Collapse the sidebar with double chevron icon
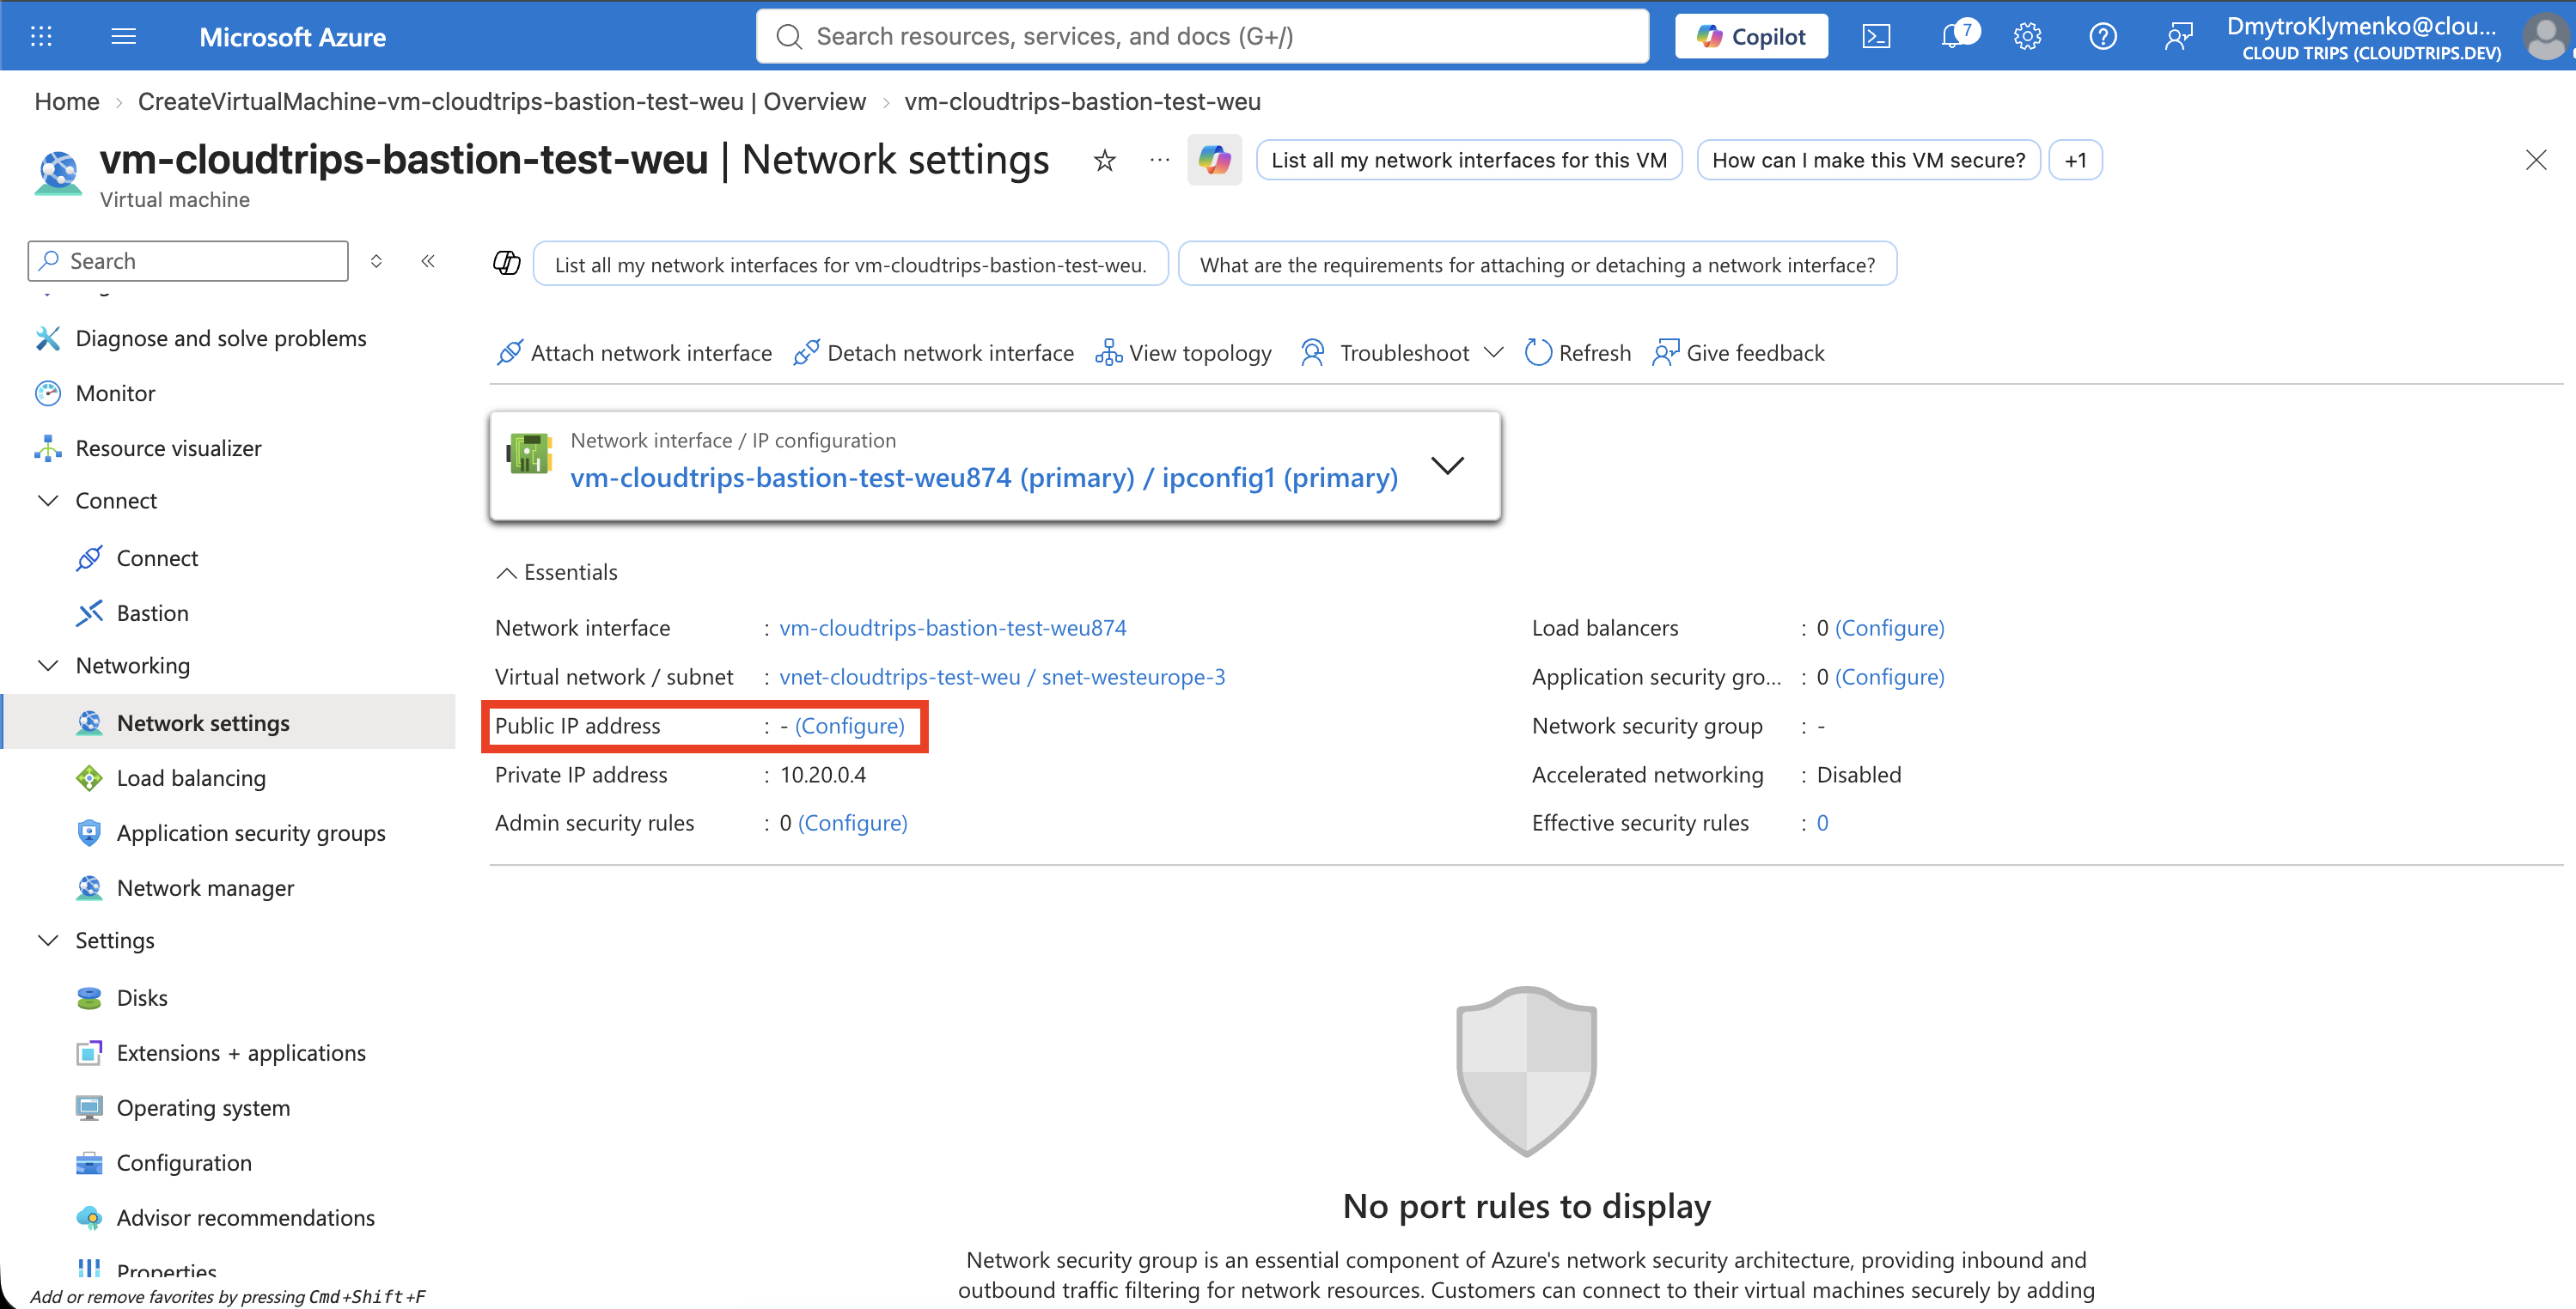This screenshot has height=1309, width=2576. pos(428,261)
